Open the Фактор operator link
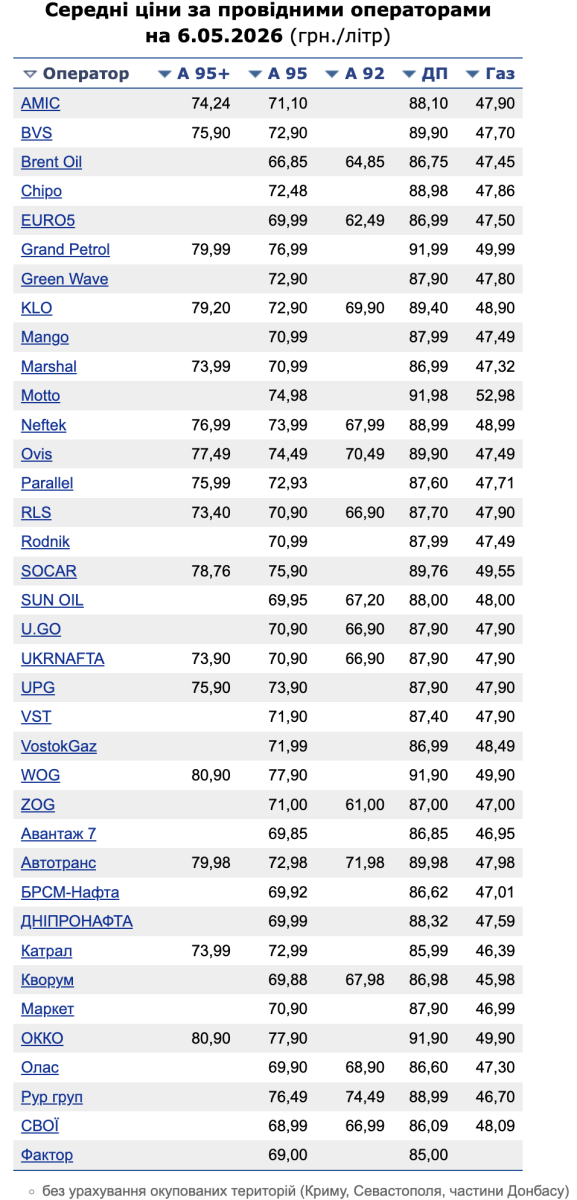The height and width of the screenshot is (1200, 577). coord(47,1155)
